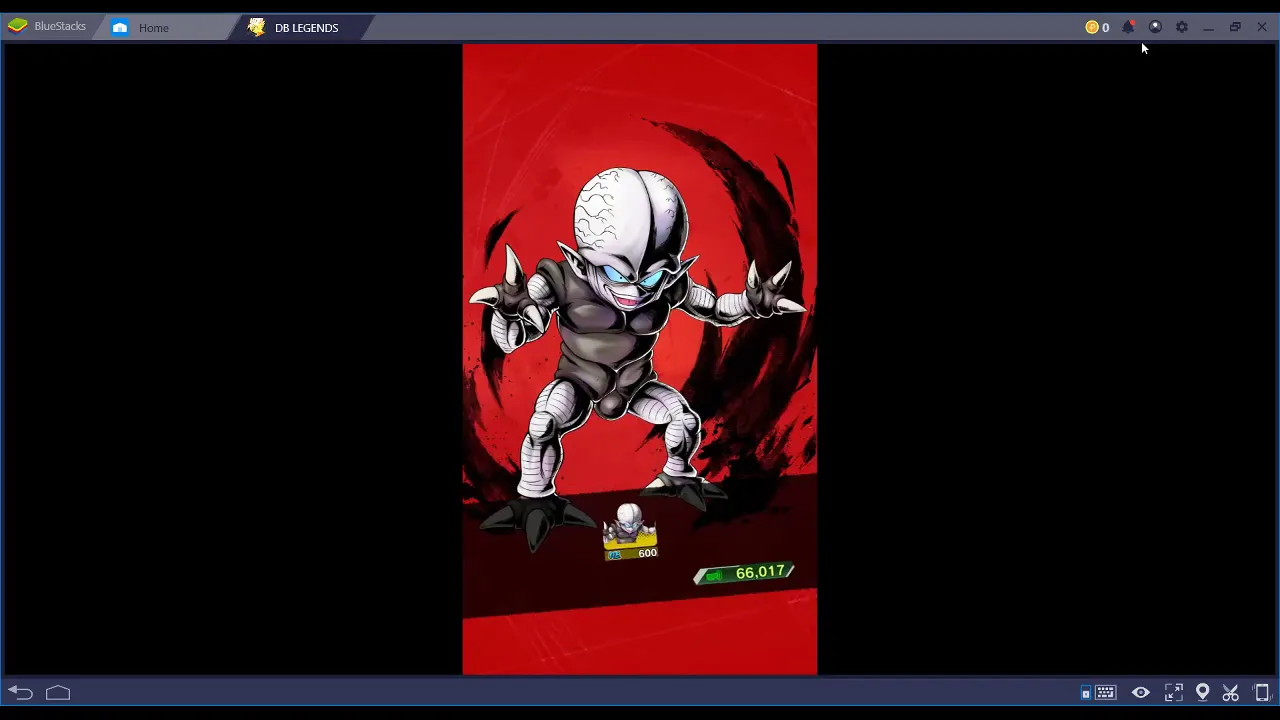The image size is (1280, 720).
Task: Restore down the BlueStacks window
Action: [1235, 27]
